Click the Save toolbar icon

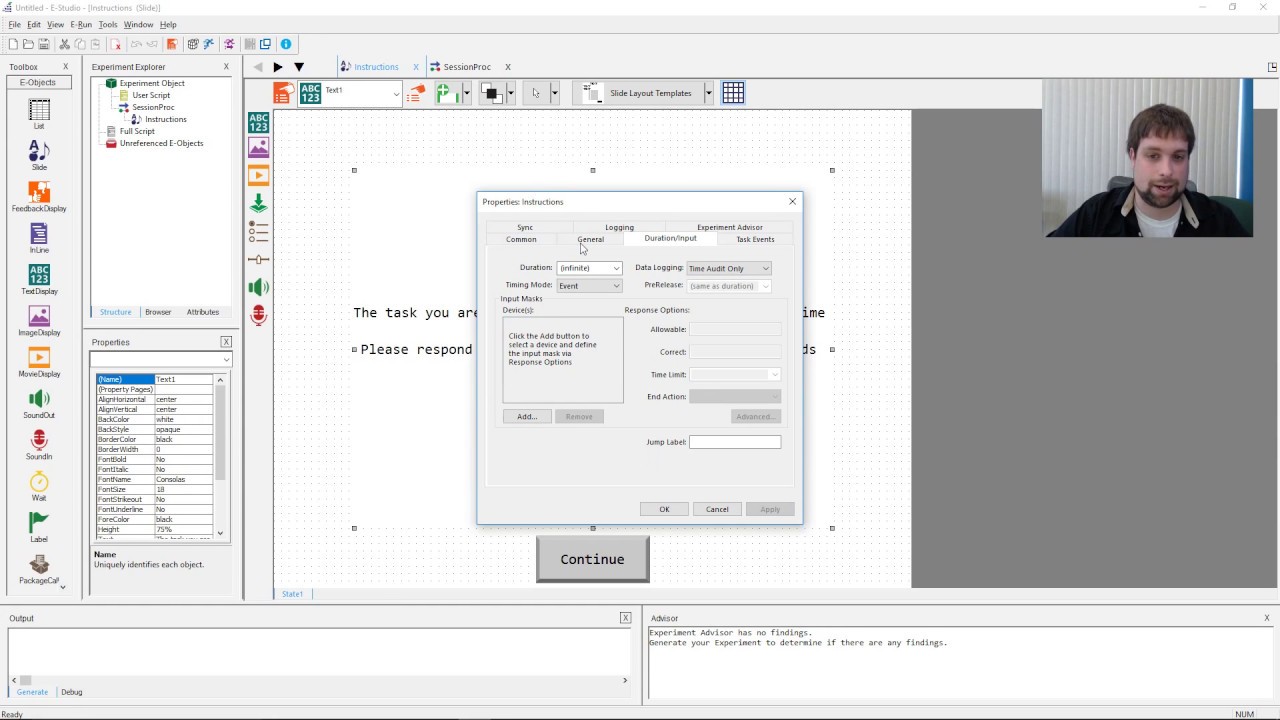click(x=44, y=44)
